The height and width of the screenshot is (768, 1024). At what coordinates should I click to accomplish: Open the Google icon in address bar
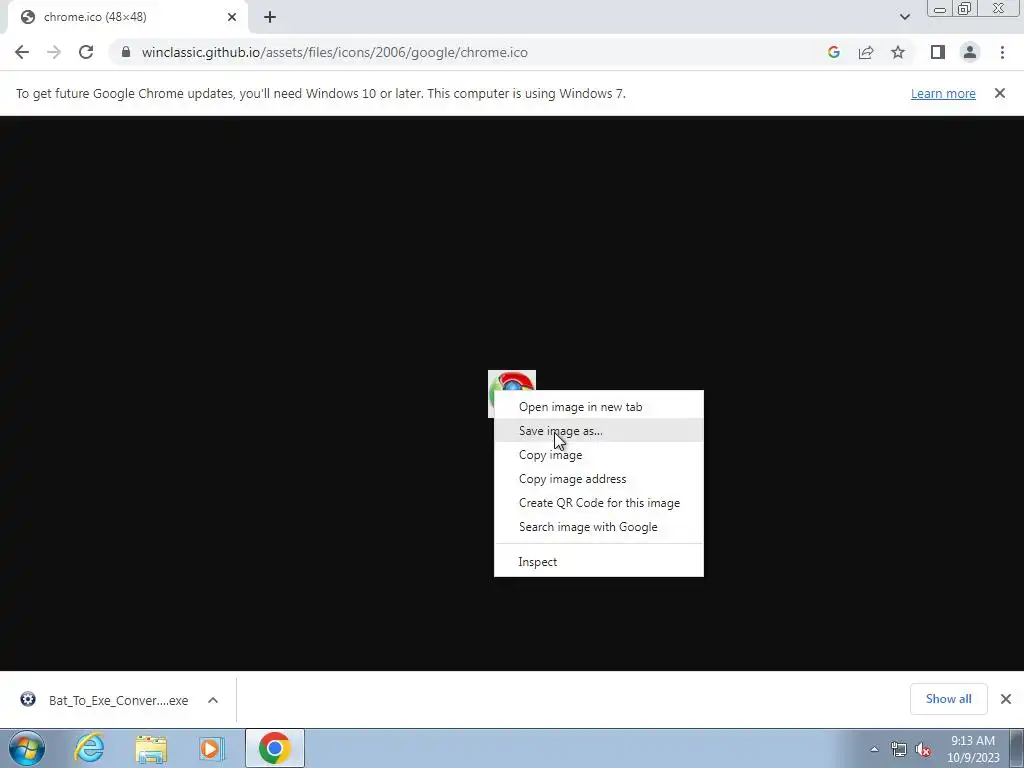pyautogui.click(x=833, y=52)
